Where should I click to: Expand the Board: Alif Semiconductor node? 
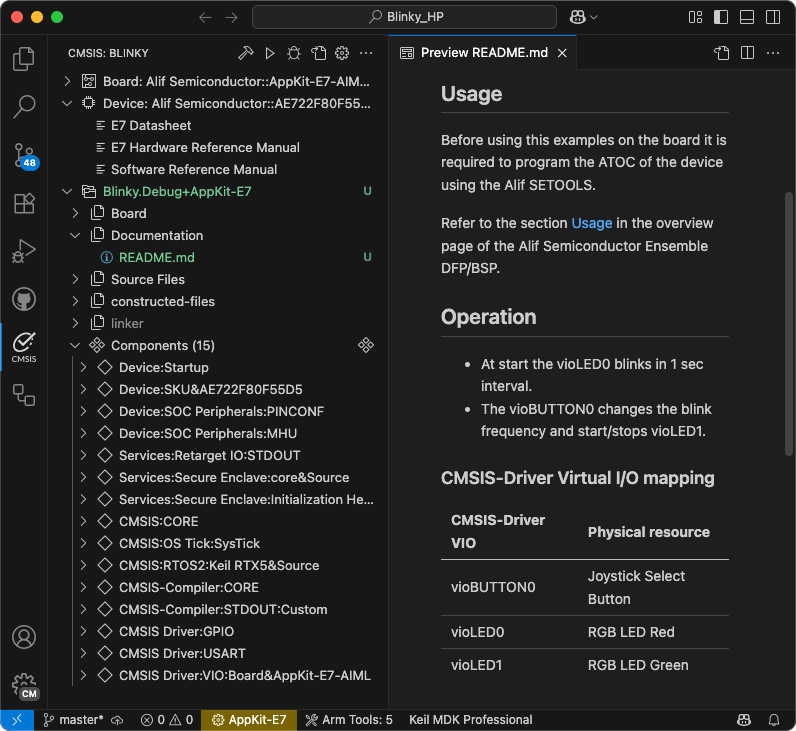click(x=67, y=81)
